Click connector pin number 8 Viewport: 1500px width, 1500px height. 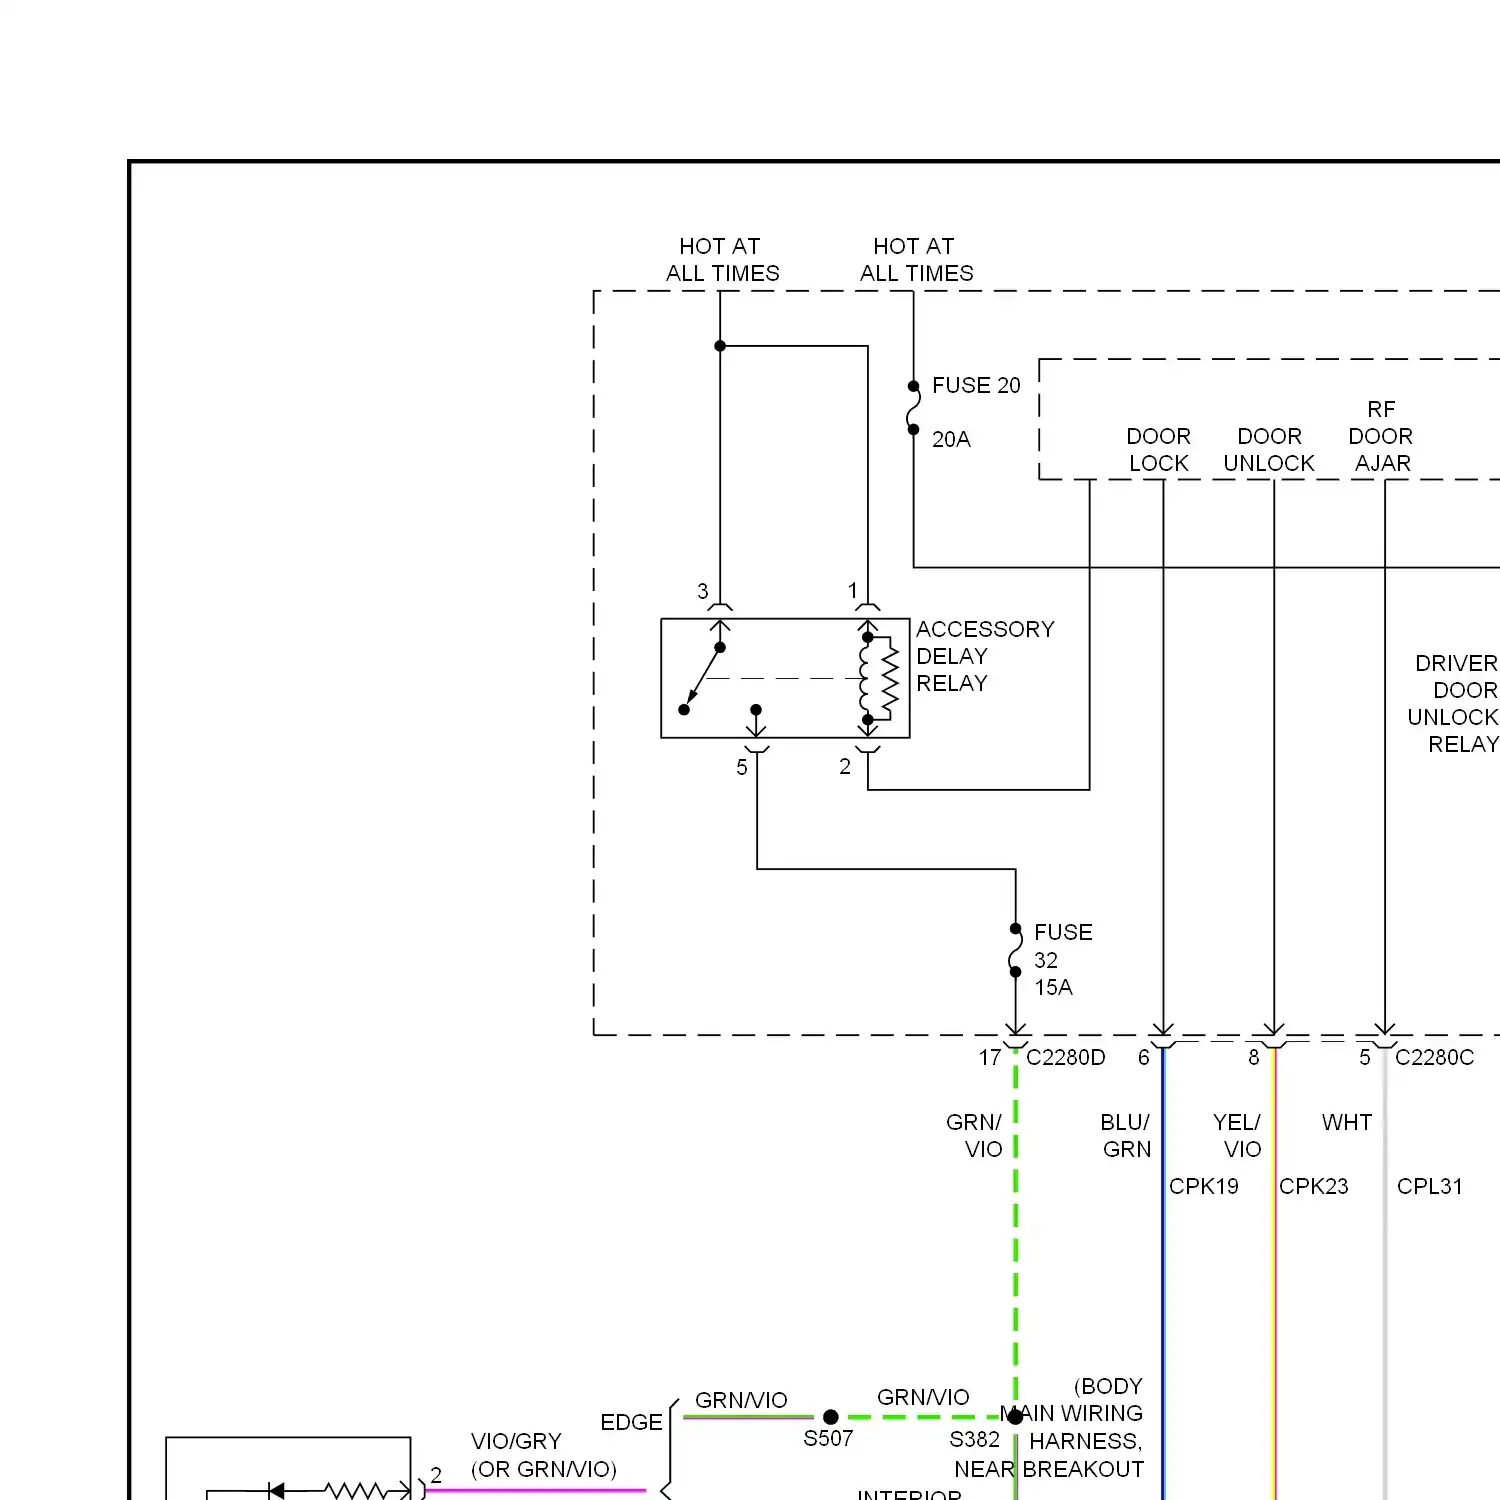pyautogui.click(x=1254, y=1057)
